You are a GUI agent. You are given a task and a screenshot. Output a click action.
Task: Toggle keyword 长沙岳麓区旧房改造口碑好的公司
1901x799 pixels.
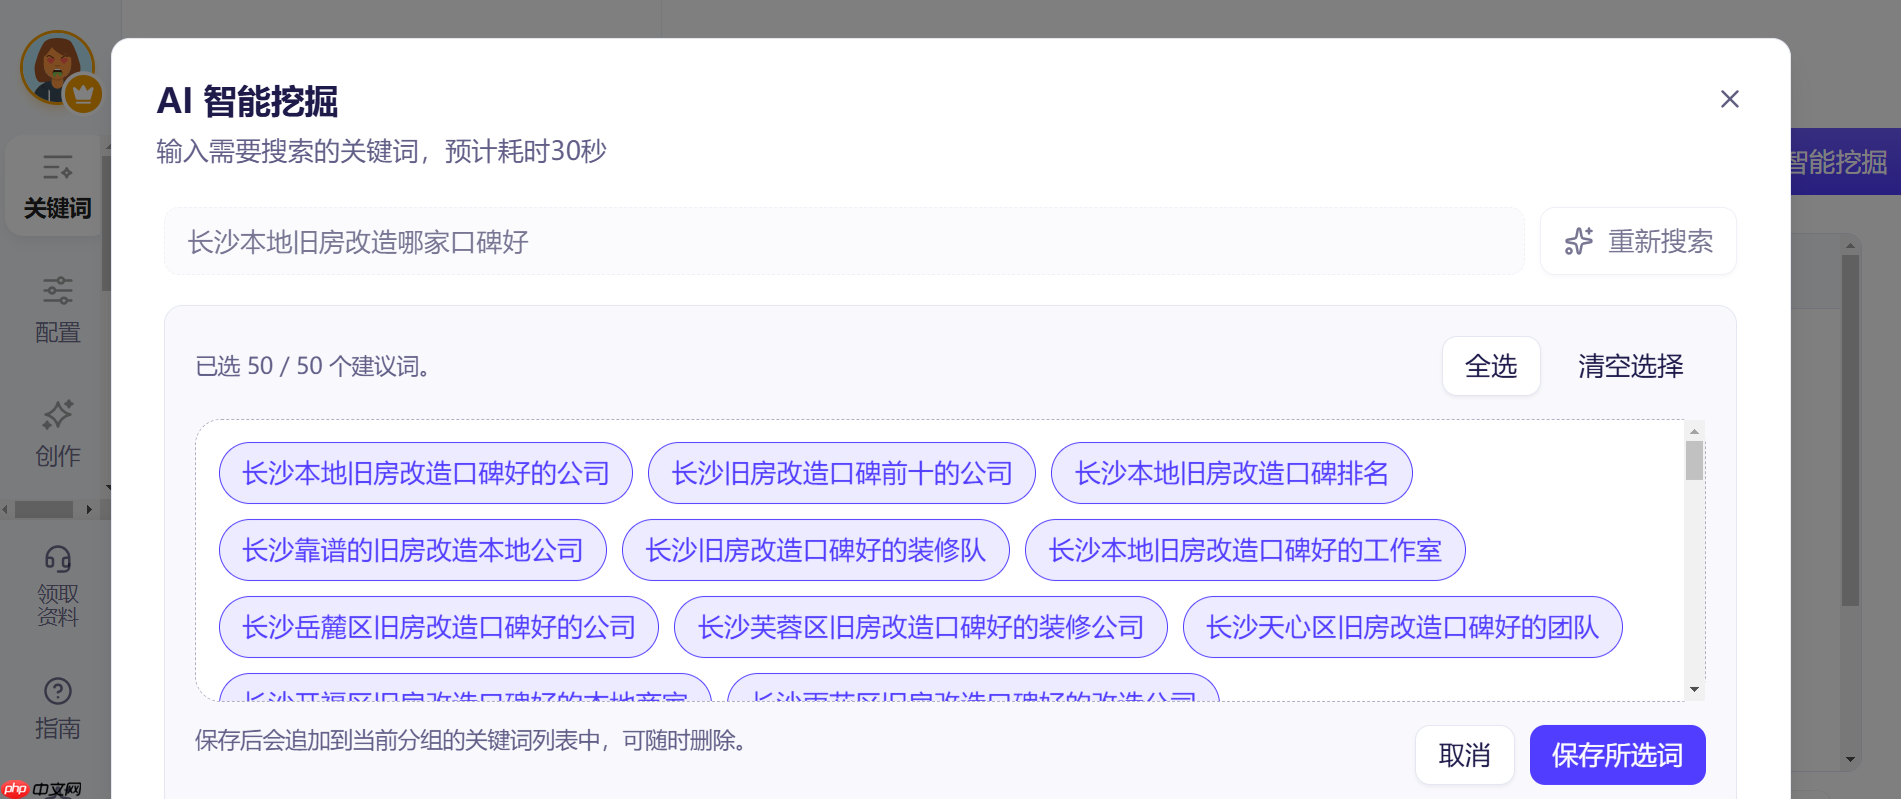tap(439, 627)
